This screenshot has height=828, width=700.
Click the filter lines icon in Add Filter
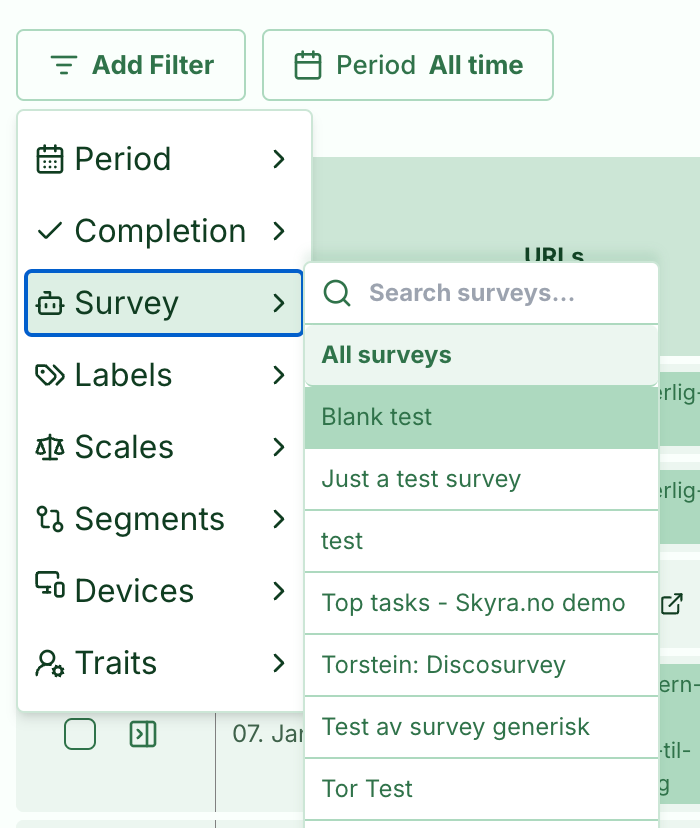(x=64, y=65)
